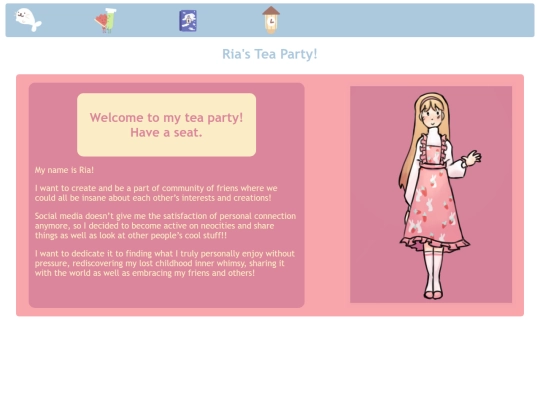Click paragraph starting 'I want to dedicate'

coord(165,263)
